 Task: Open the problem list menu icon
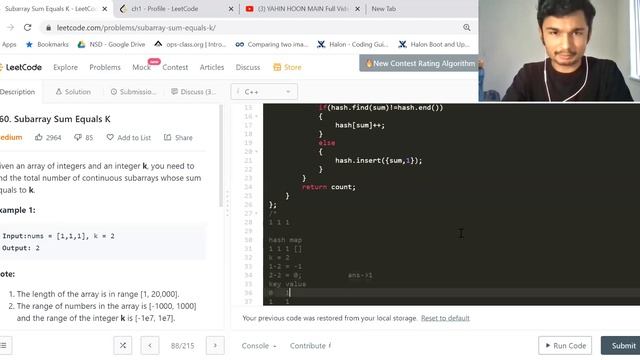click(4, 346)
